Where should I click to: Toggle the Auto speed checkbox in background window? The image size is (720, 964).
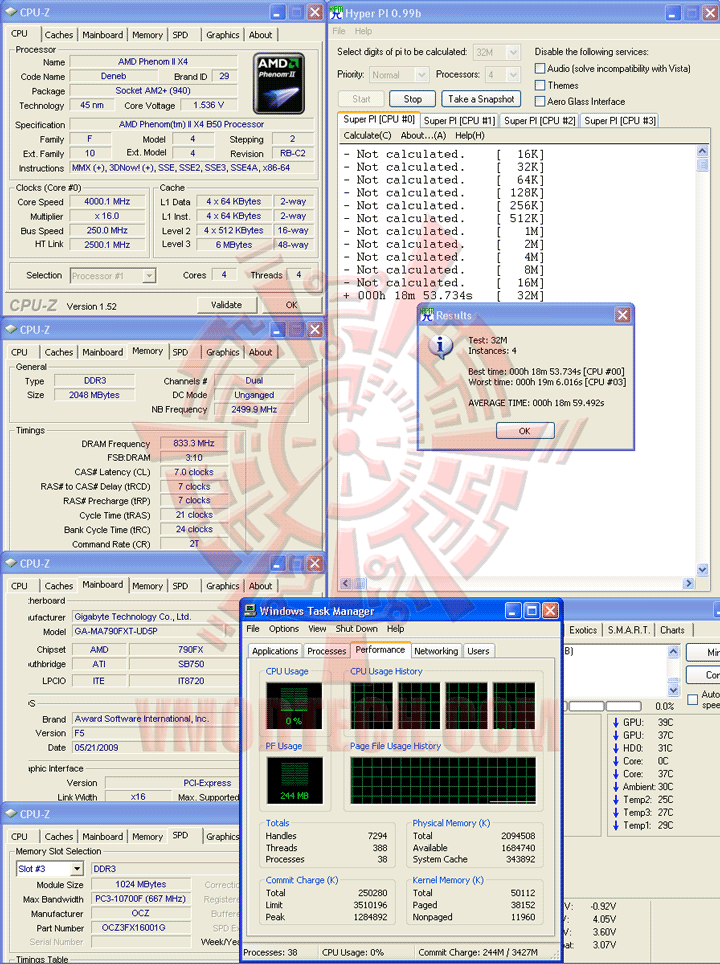(x=692, y=700)
